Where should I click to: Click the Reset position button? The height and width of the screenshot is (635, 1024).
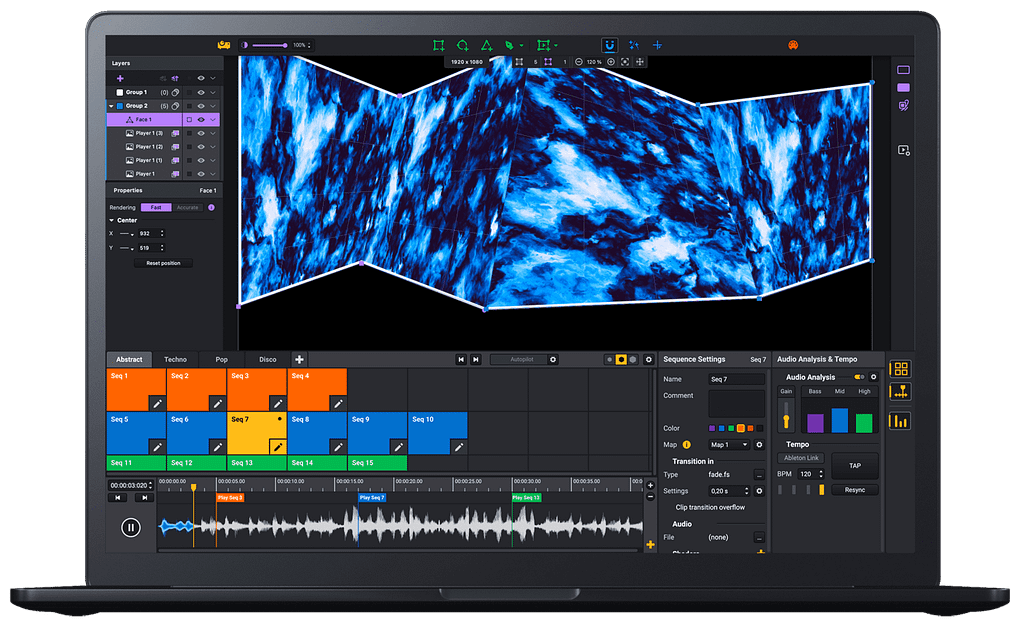163,263
